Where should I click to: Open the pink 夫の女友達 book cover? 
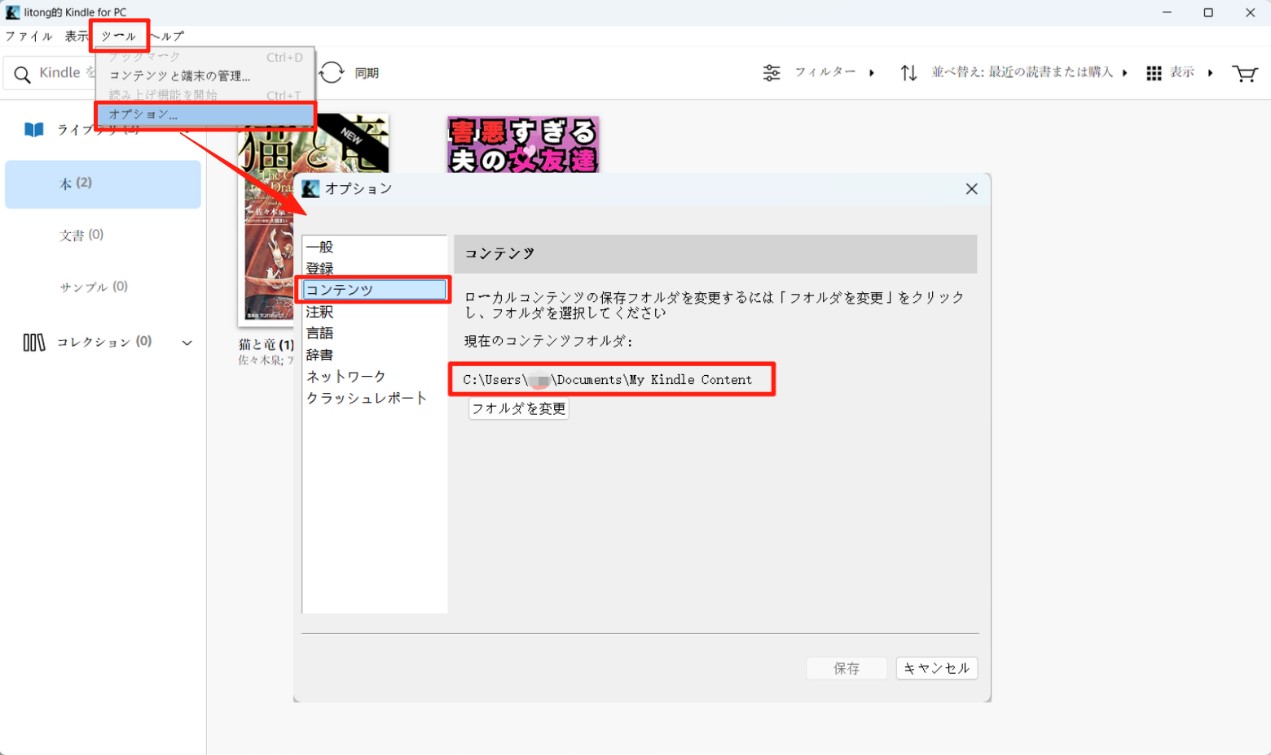(x=523, y=144)
